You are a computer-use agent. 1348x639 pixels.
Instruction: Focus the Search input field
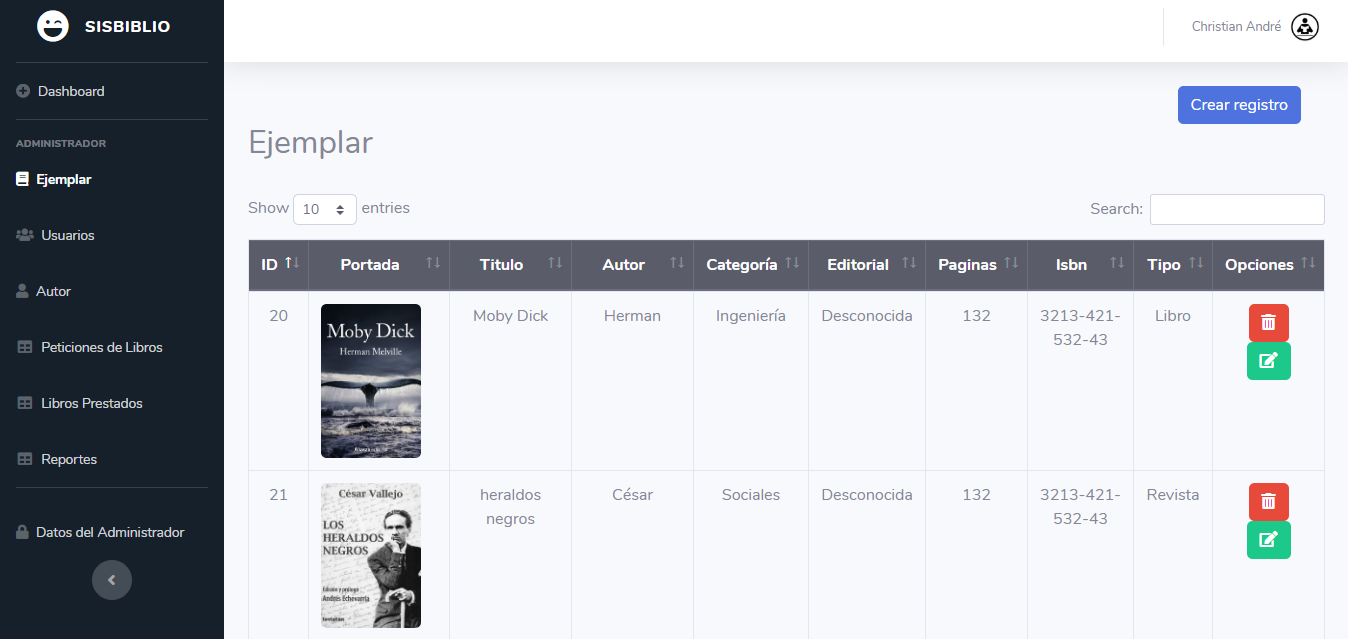point(1237,209)
